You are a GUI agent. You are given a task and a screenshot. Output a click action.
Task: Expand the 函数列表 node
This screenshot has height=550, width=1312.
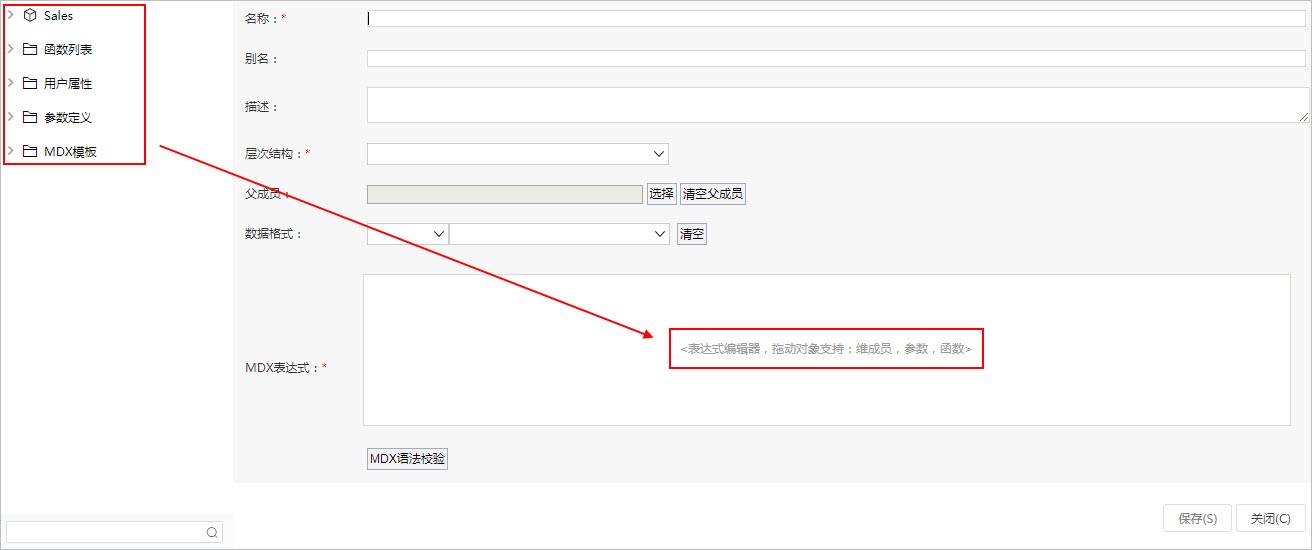pyautogui.click(x=10, y=49)
